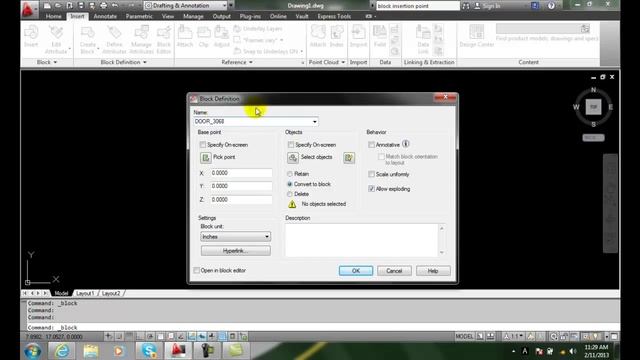Enable Base point Specify On-screen checkbox
This screenshot has width=640, height=360.
[203, 144]
